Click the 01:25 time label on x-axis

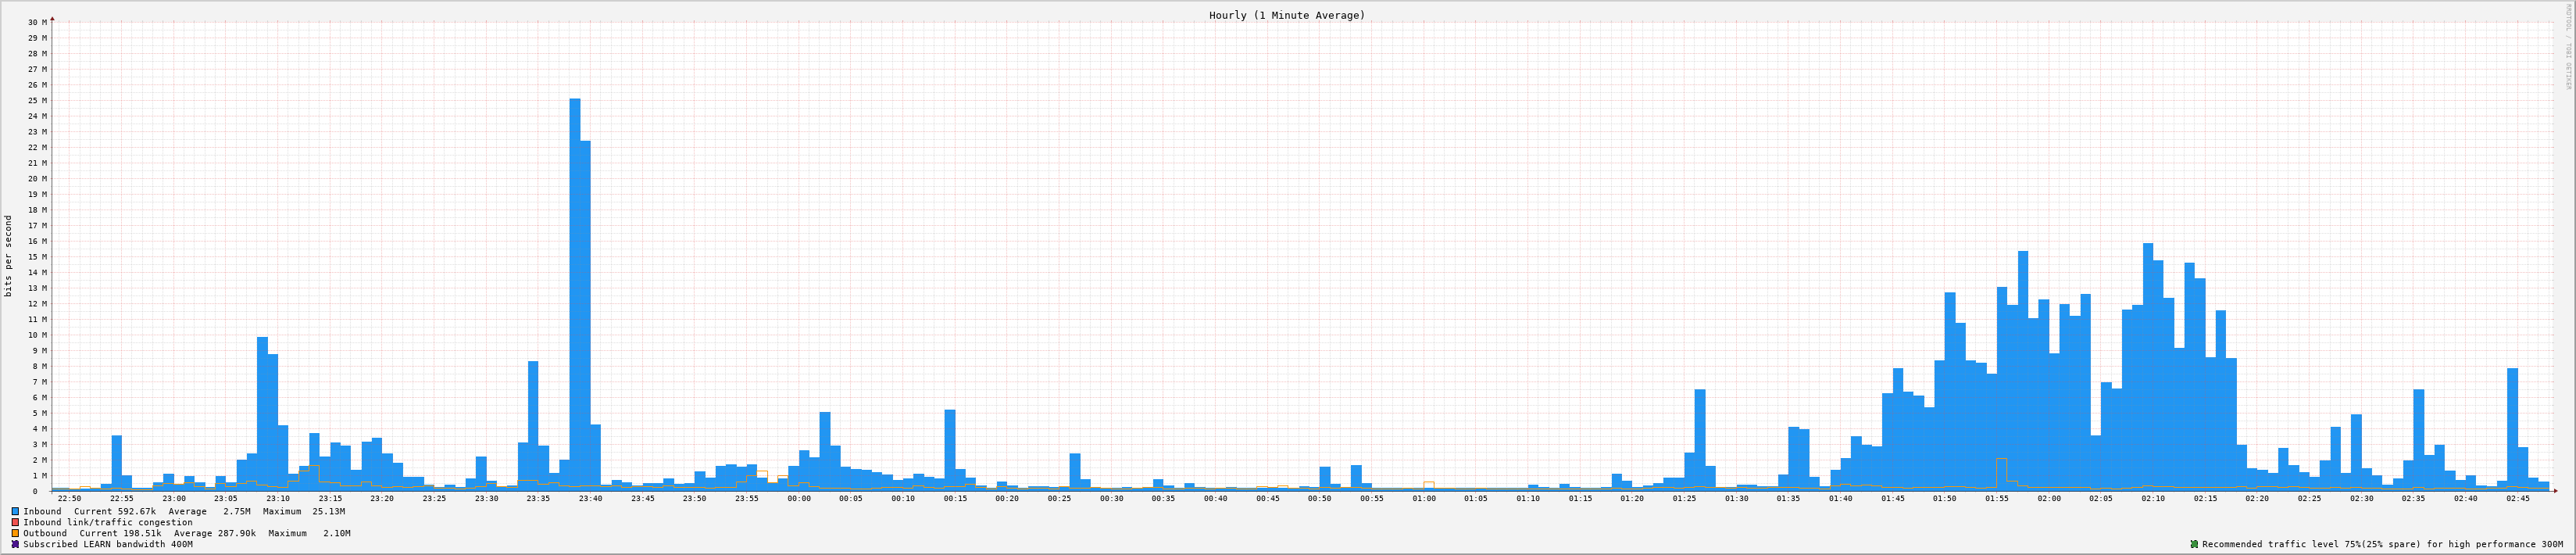pyautogui.click(x=1684, y=498)
